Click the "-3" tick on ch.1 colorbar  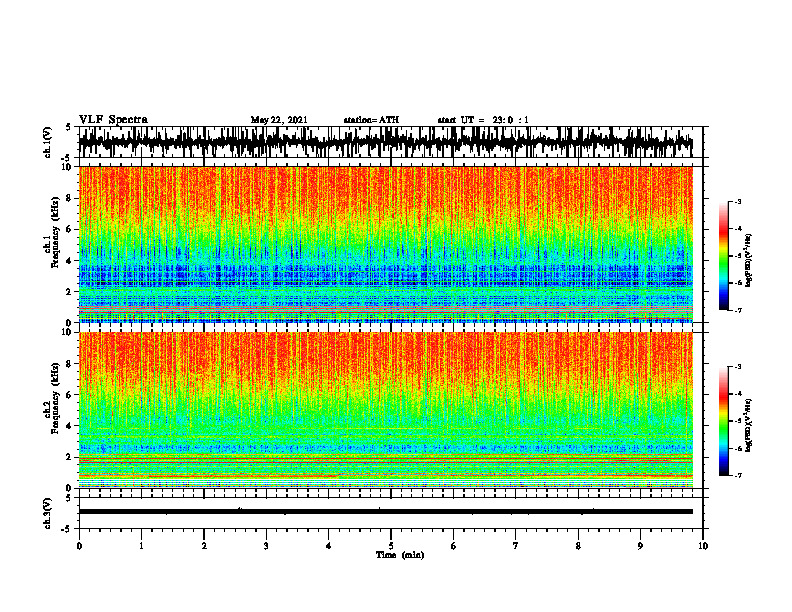(738, 201)
